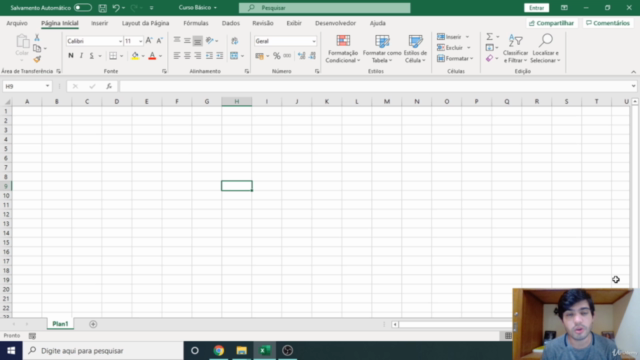This screenshot has height=360, width=640.
Task: Click the Pesquisar search box
Action: click(324, 8)
